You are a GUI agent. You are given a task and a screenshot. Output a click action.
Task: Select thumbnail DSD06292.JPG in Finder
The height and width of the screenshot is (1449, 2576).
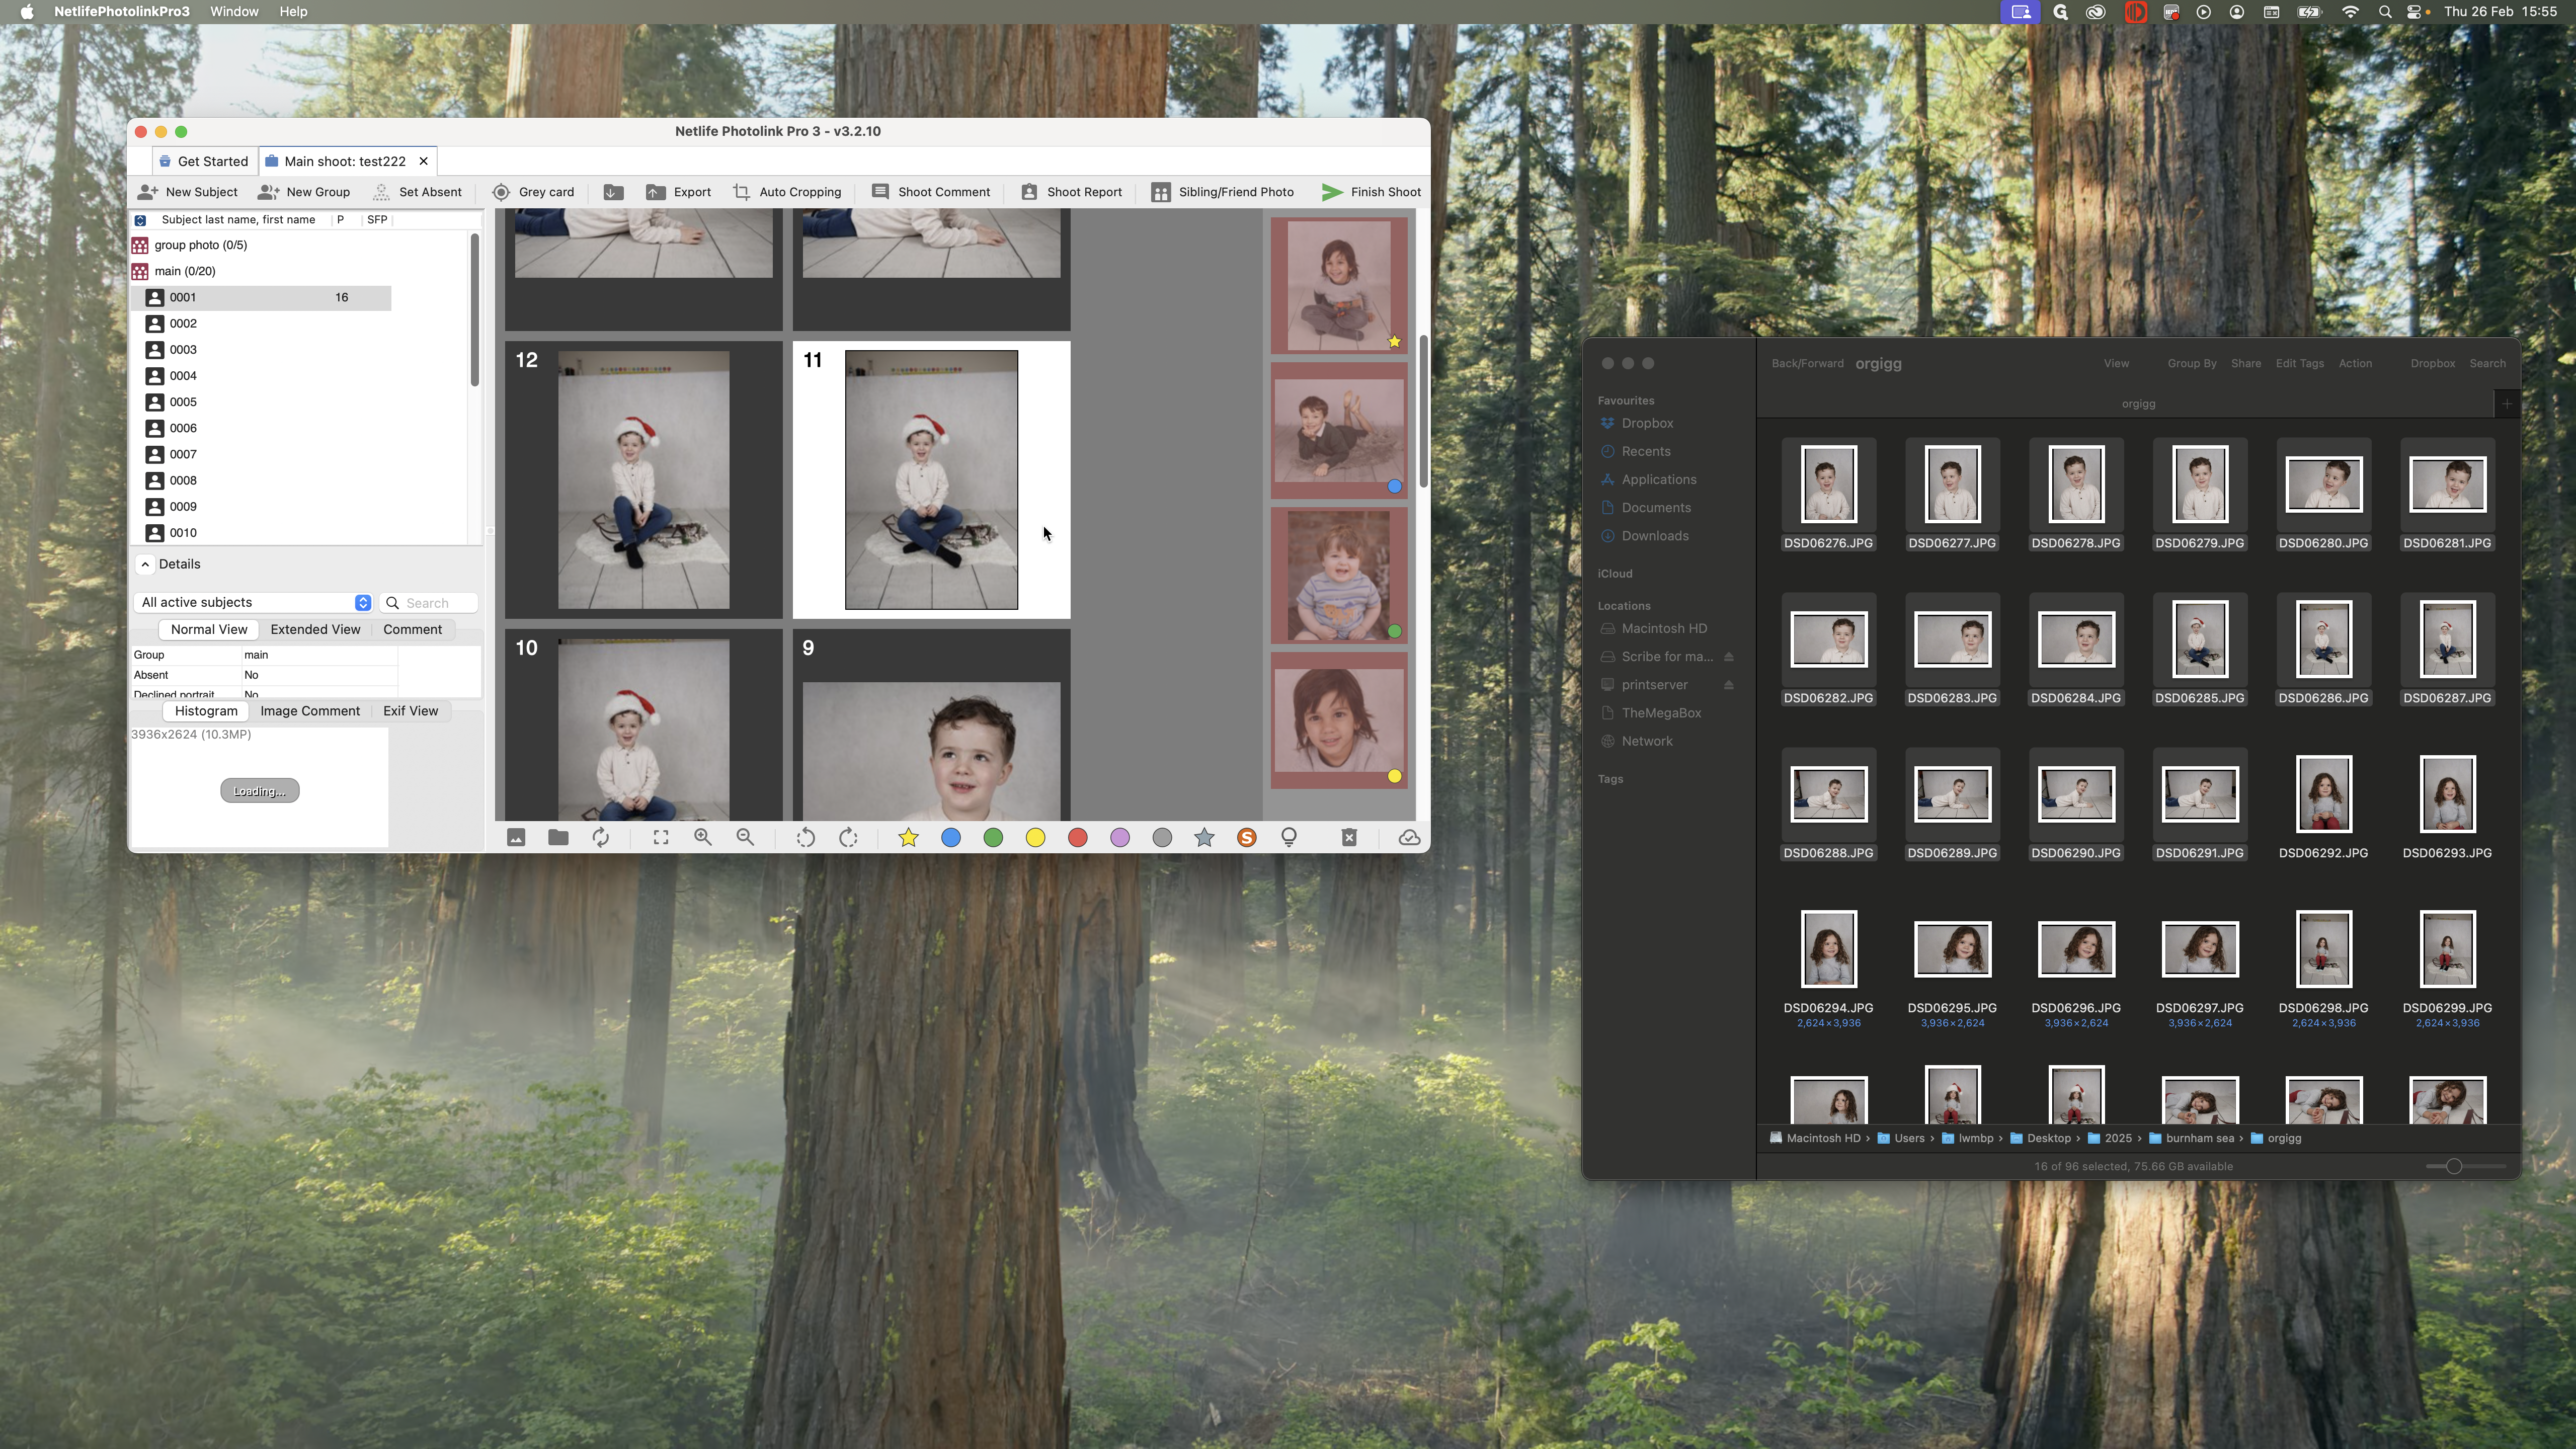2323,795
